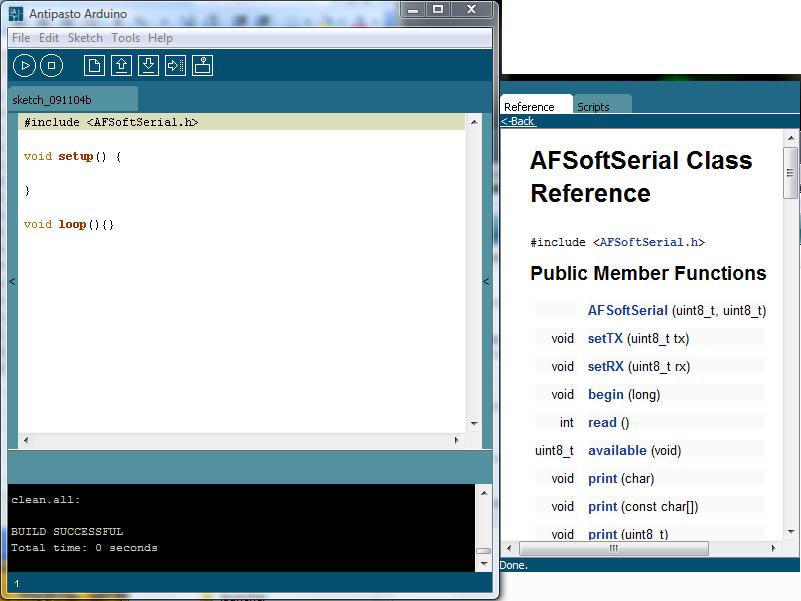Click the BUILD SUCCESSFUL console text

click(67, 531)
